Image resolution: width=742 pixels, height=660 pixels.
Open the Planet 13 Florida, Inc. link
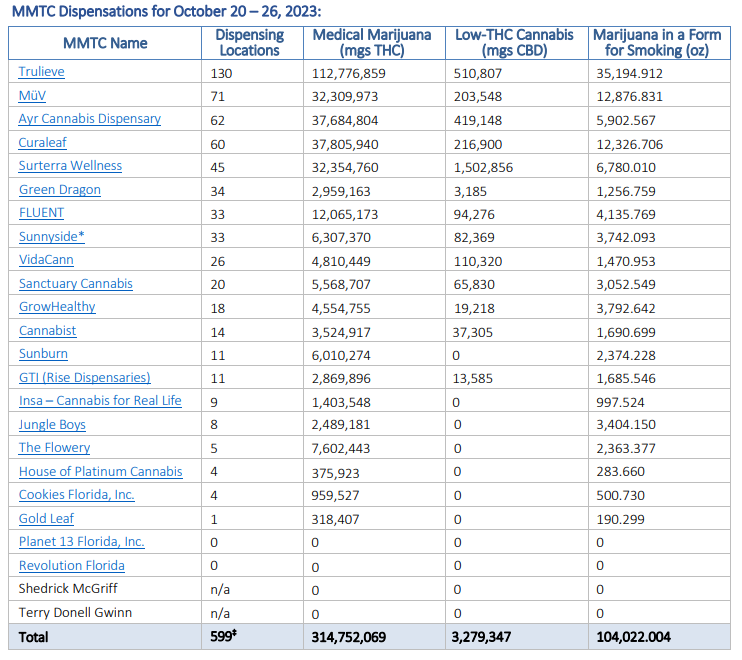pyautogui.click(x=81, y=542)
